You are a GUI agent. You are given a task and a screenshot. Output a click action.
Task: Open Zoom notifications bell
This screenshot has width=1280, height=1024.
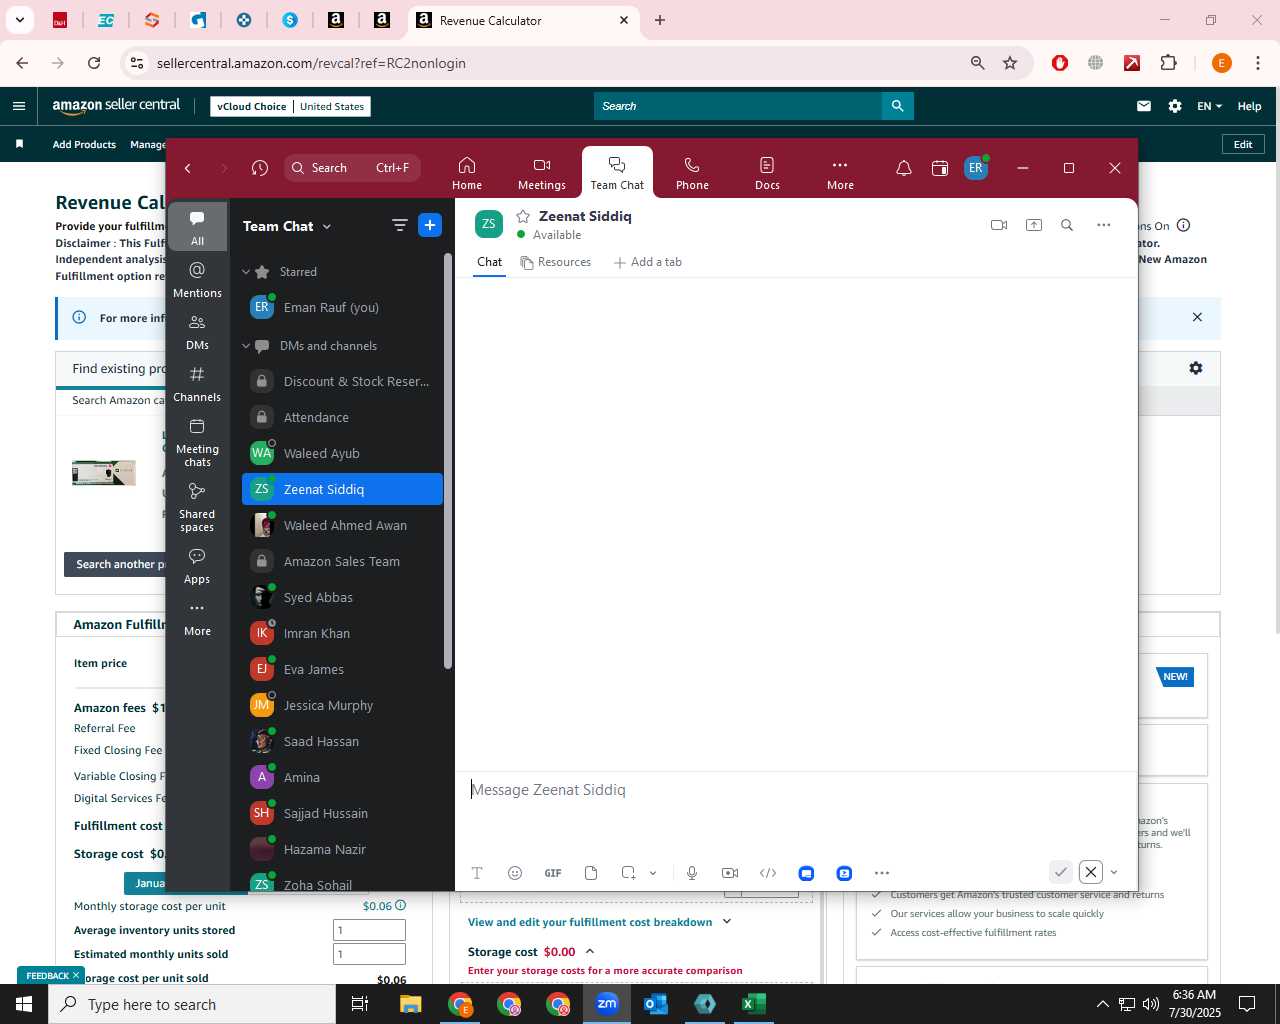[903, 168]
